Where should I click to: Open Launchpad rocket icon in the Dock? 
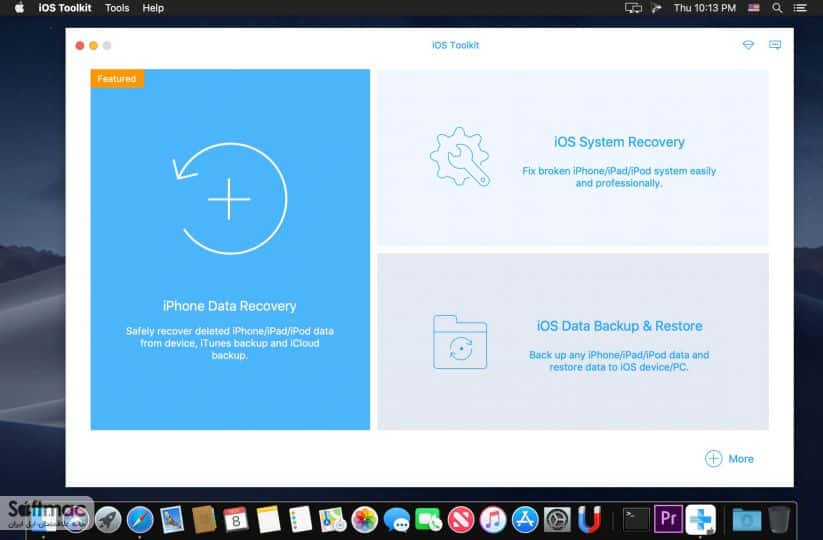tap(108, 520)
